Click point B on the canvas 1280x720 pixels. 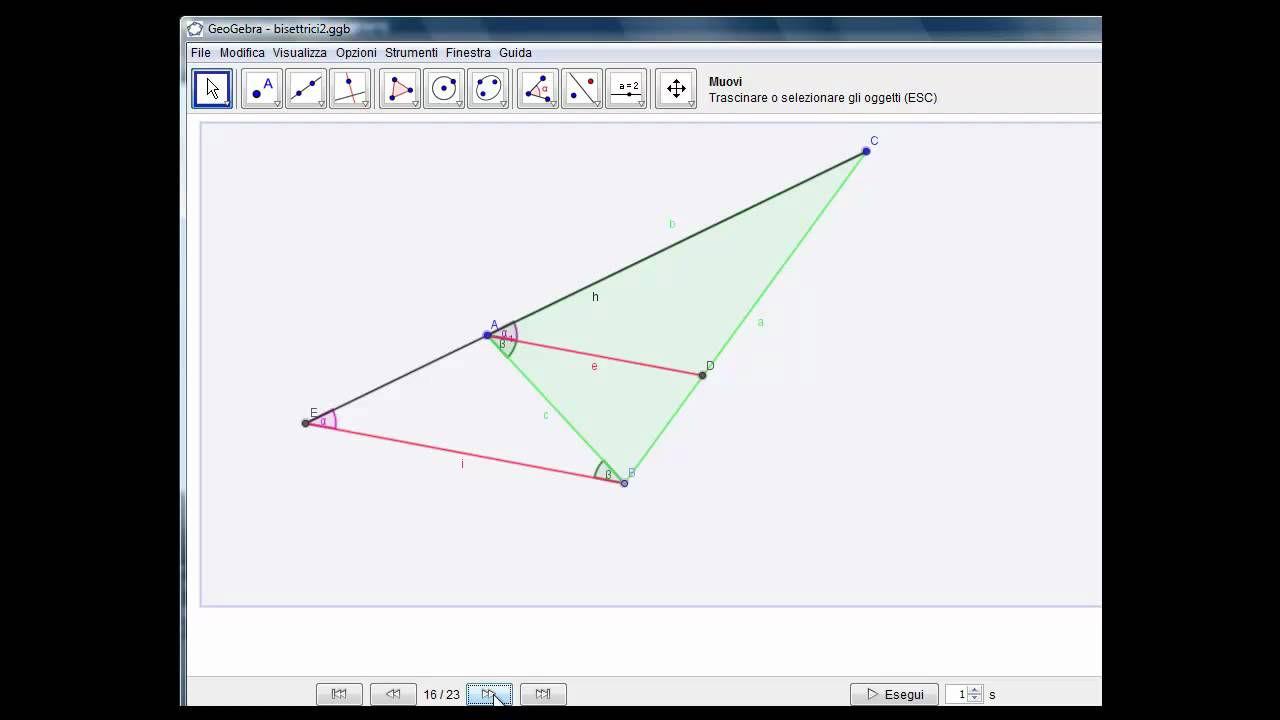(x=624, y=483)
